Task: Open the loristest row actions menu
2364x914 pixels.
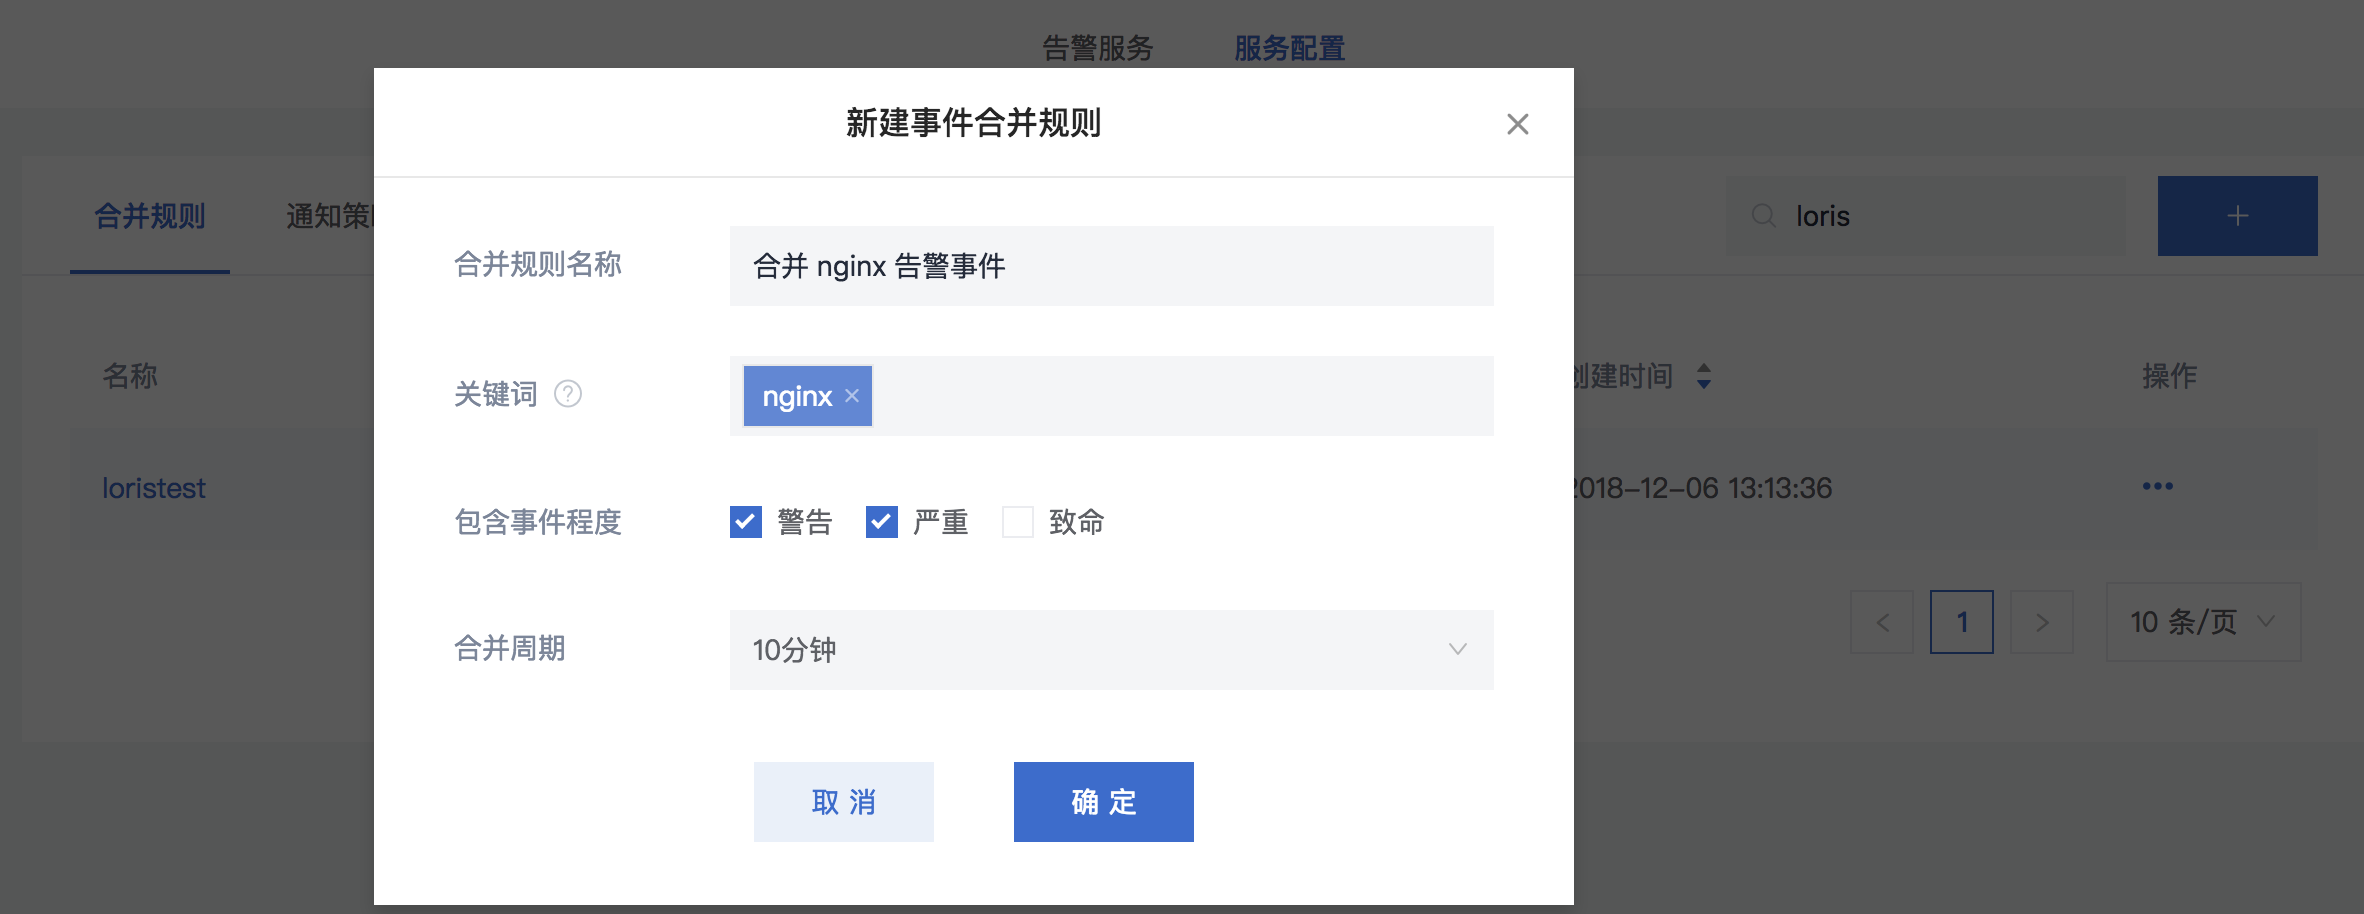Action: [x=2157, y=486]
